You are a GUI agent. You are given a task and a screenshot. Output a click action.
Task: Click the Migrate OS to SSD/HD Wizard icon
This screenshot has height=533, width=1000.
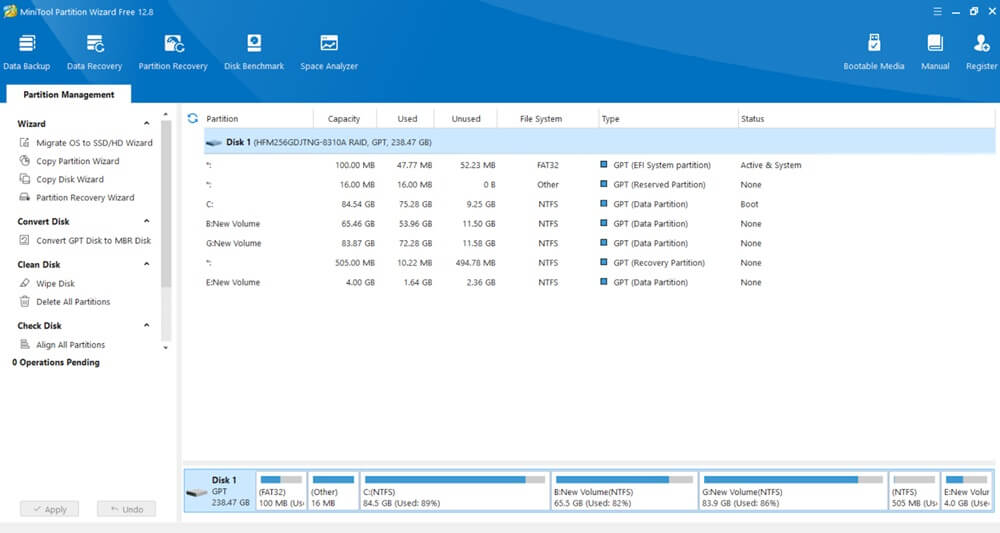click(24, 142)
